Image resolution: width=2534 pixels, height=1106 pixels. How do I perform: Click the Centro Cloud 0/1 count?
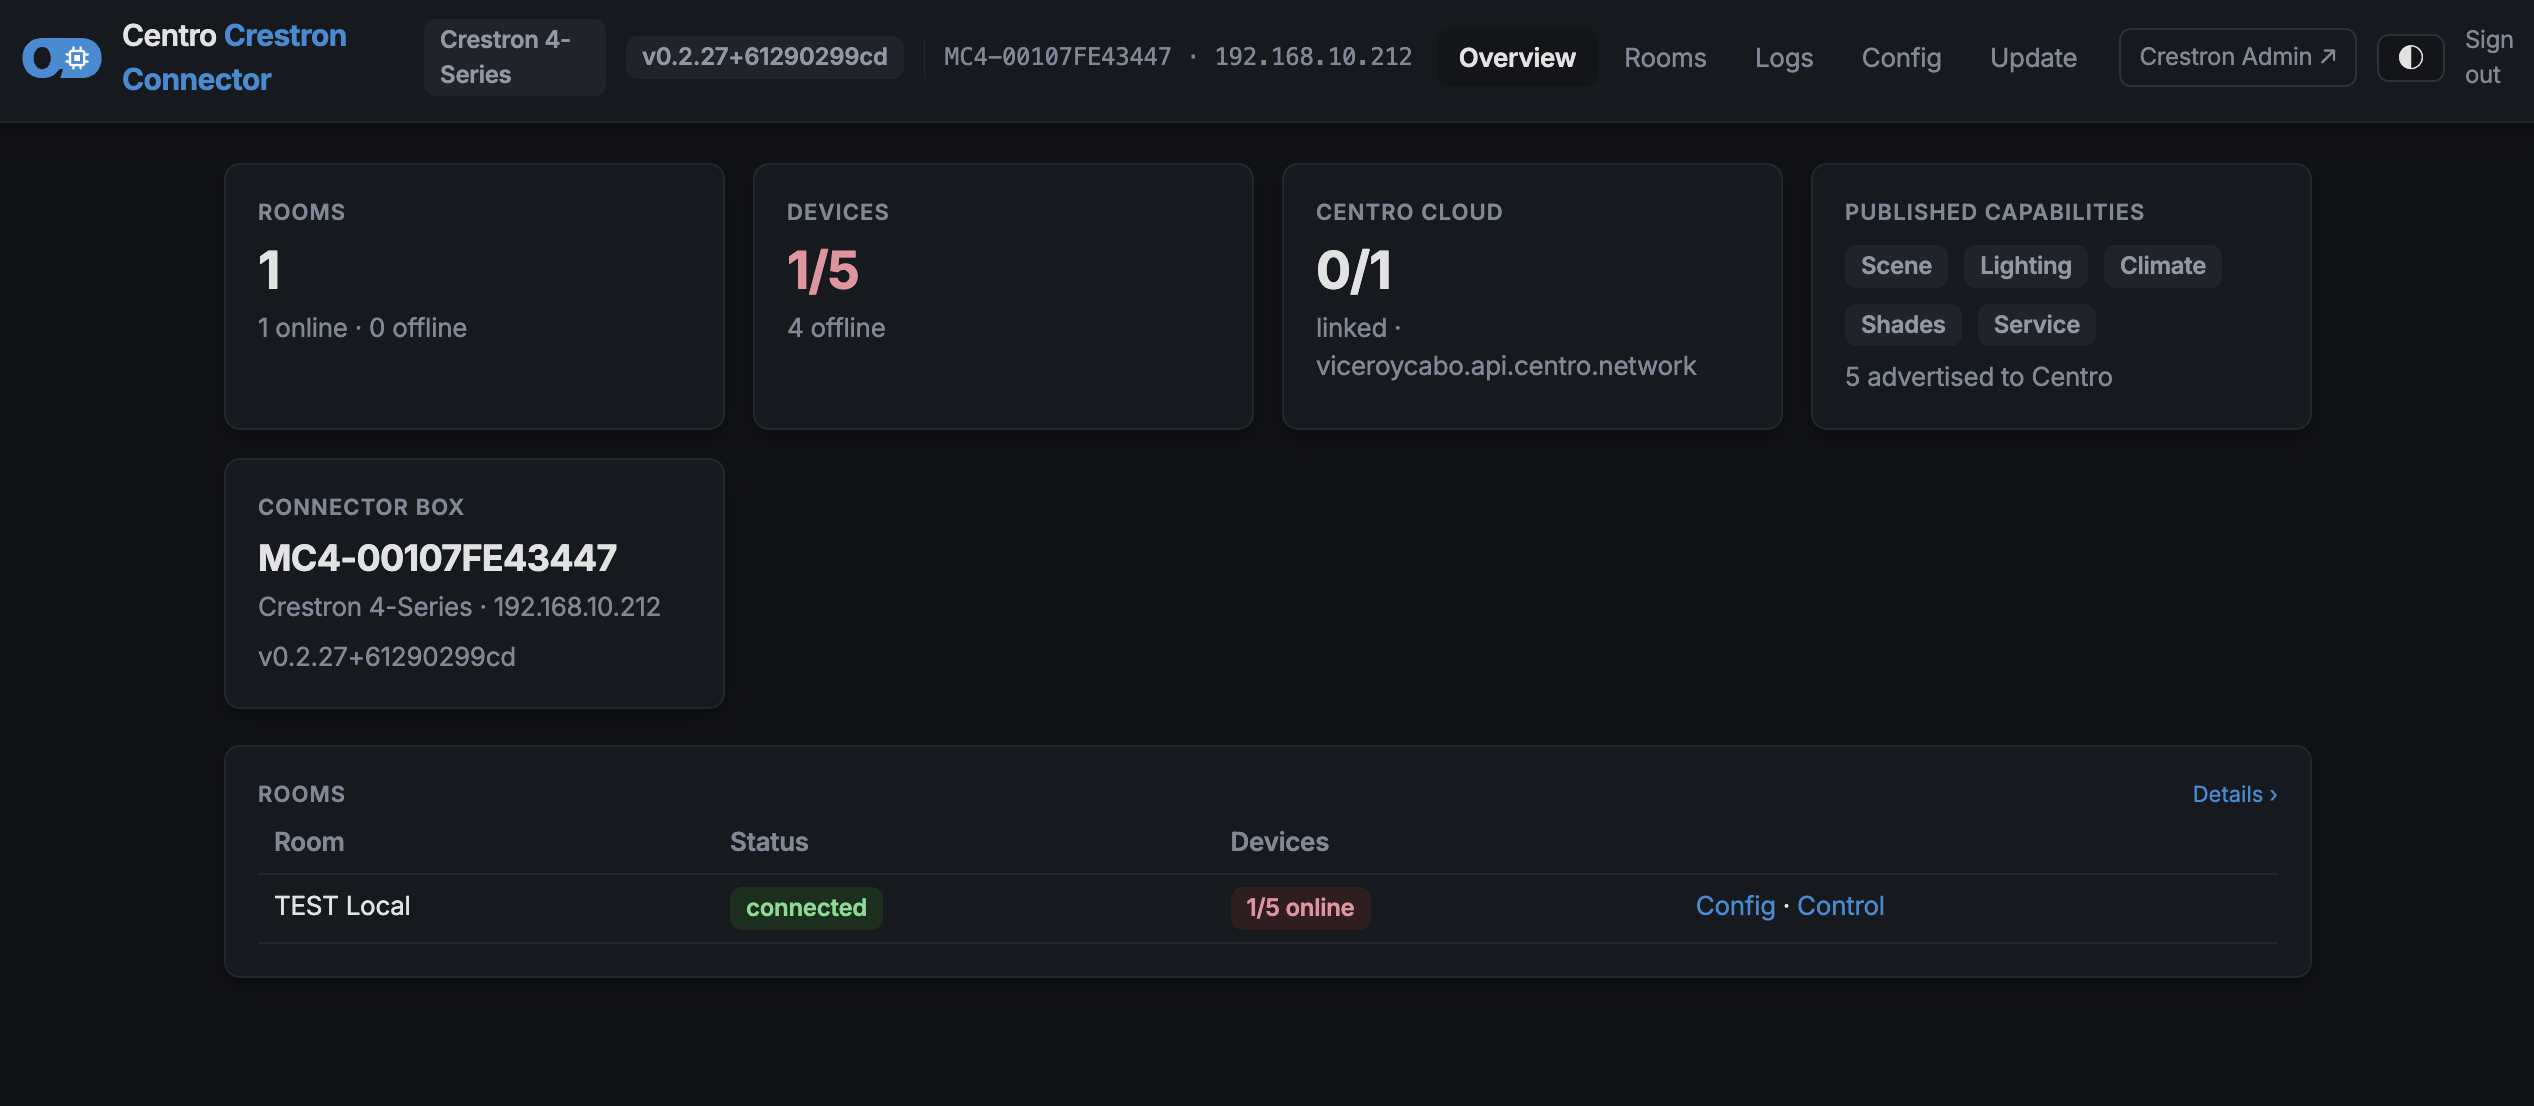tap(1354, 271)
